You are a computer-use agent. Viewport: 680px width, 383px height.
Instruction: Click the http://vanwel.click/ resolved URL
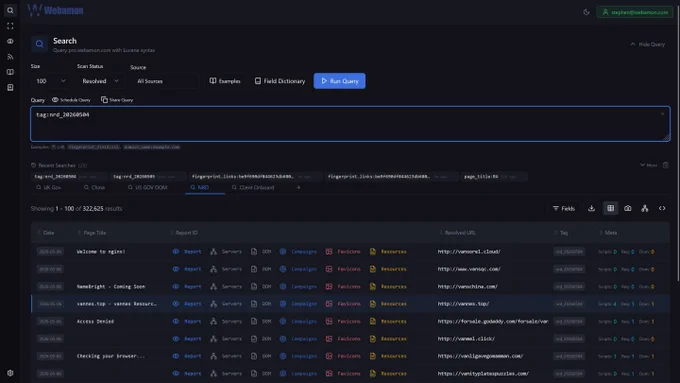pos(466,339)
